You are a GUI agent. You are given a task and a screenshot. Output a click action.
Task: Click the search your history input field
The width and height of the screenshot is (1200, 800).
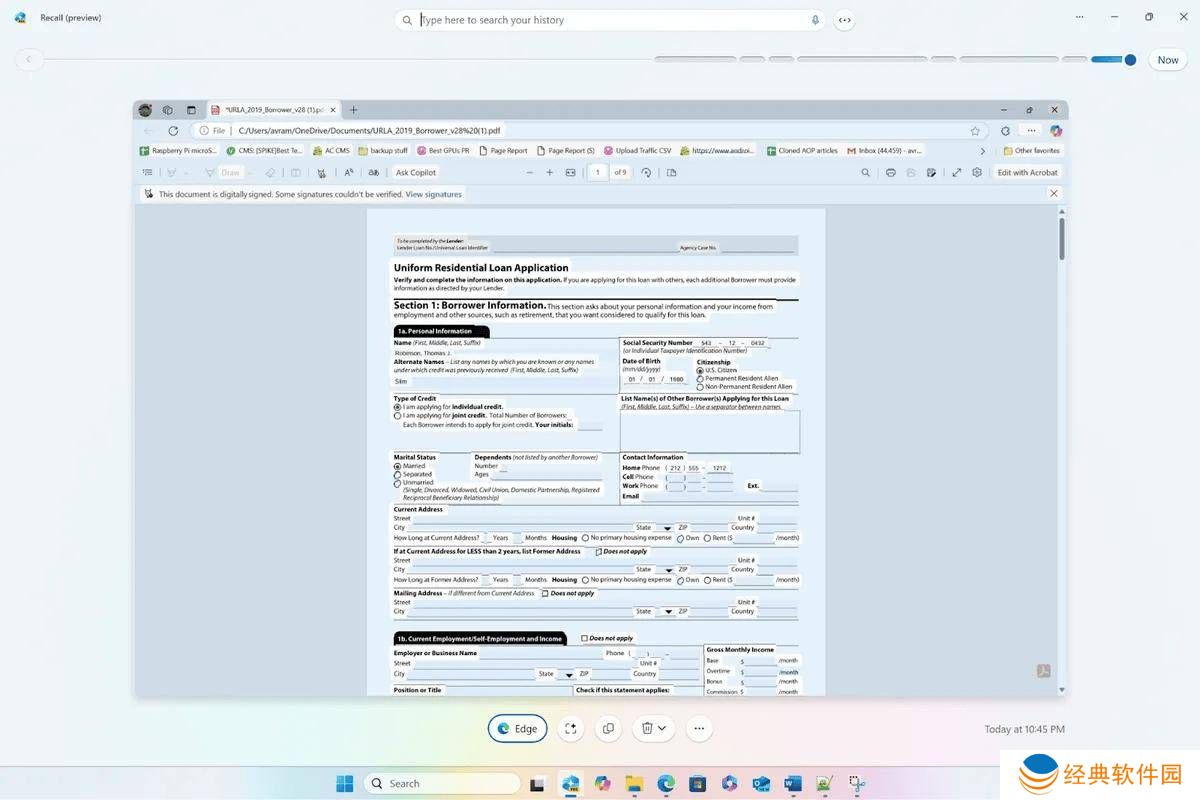[610, 20]
